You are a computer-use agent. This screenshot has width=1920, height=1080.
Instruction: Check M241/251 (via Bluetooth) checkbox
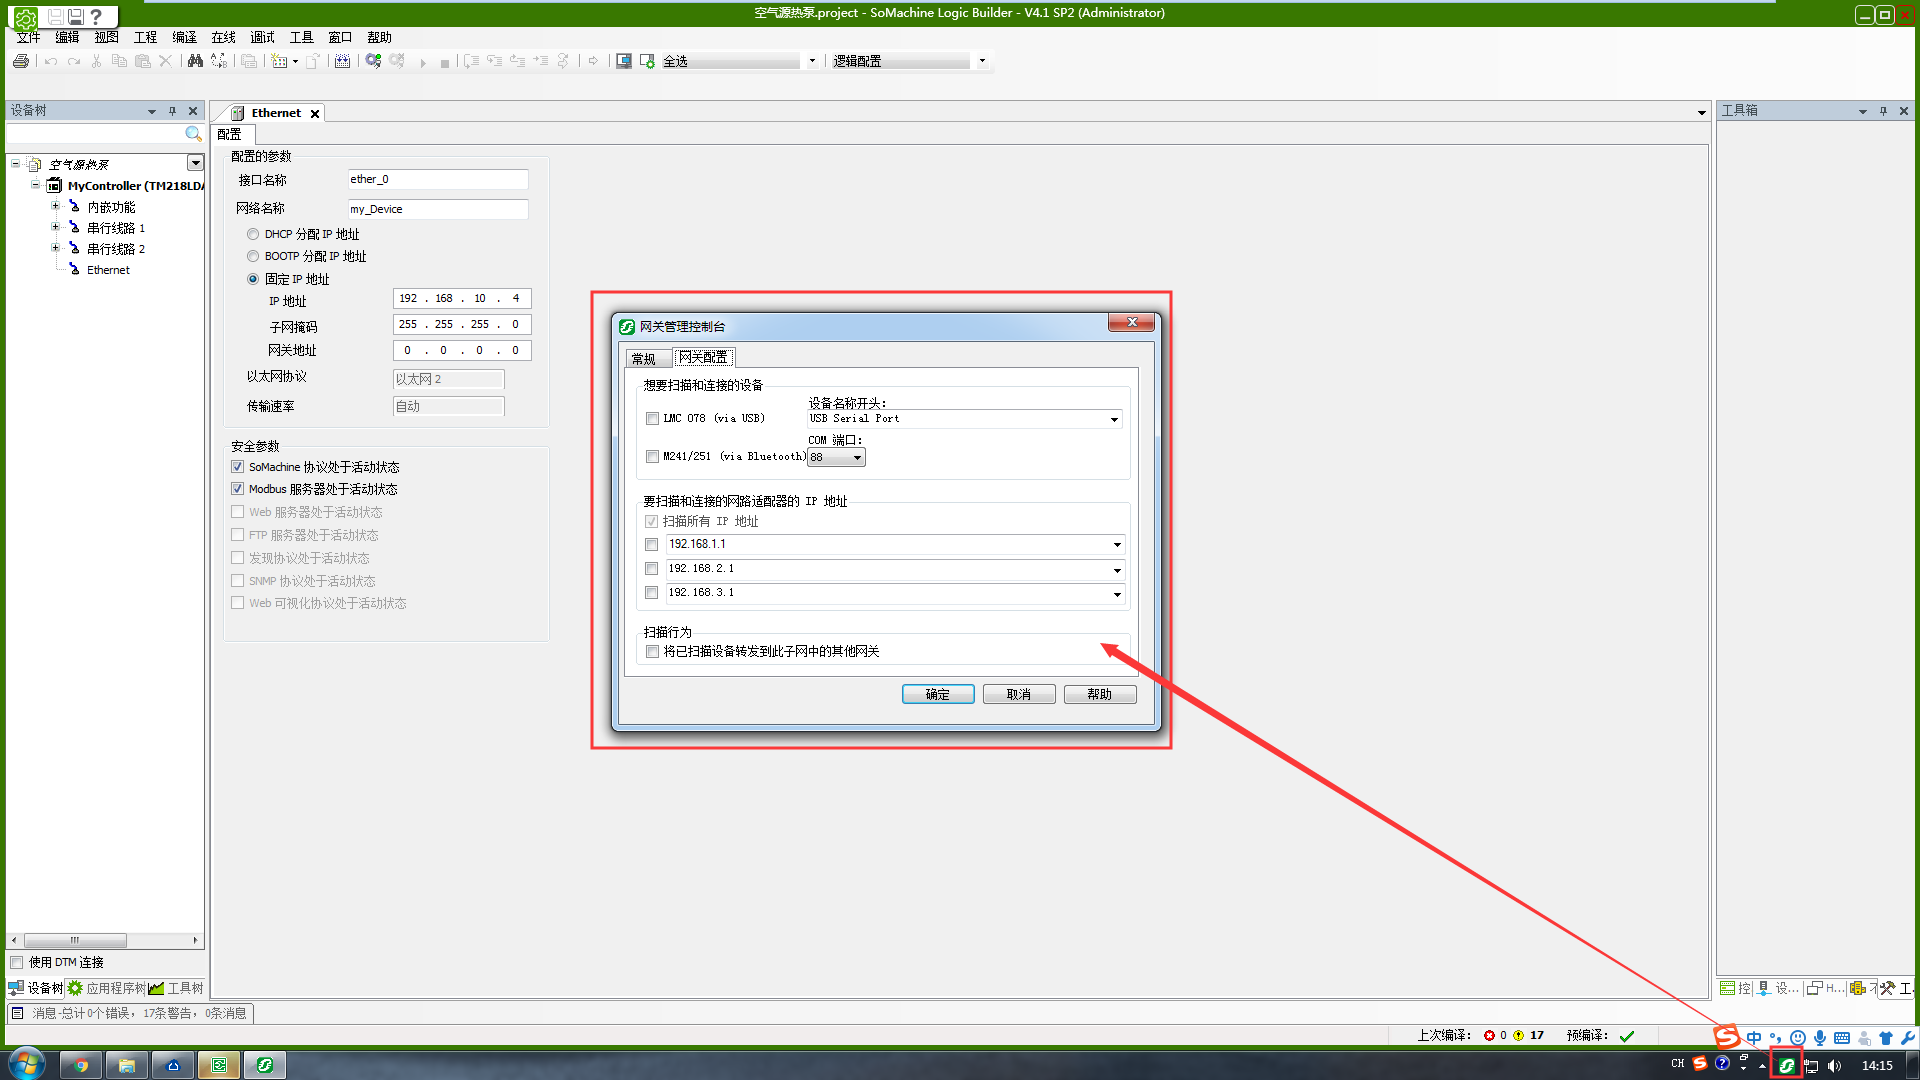pos(652,457)
